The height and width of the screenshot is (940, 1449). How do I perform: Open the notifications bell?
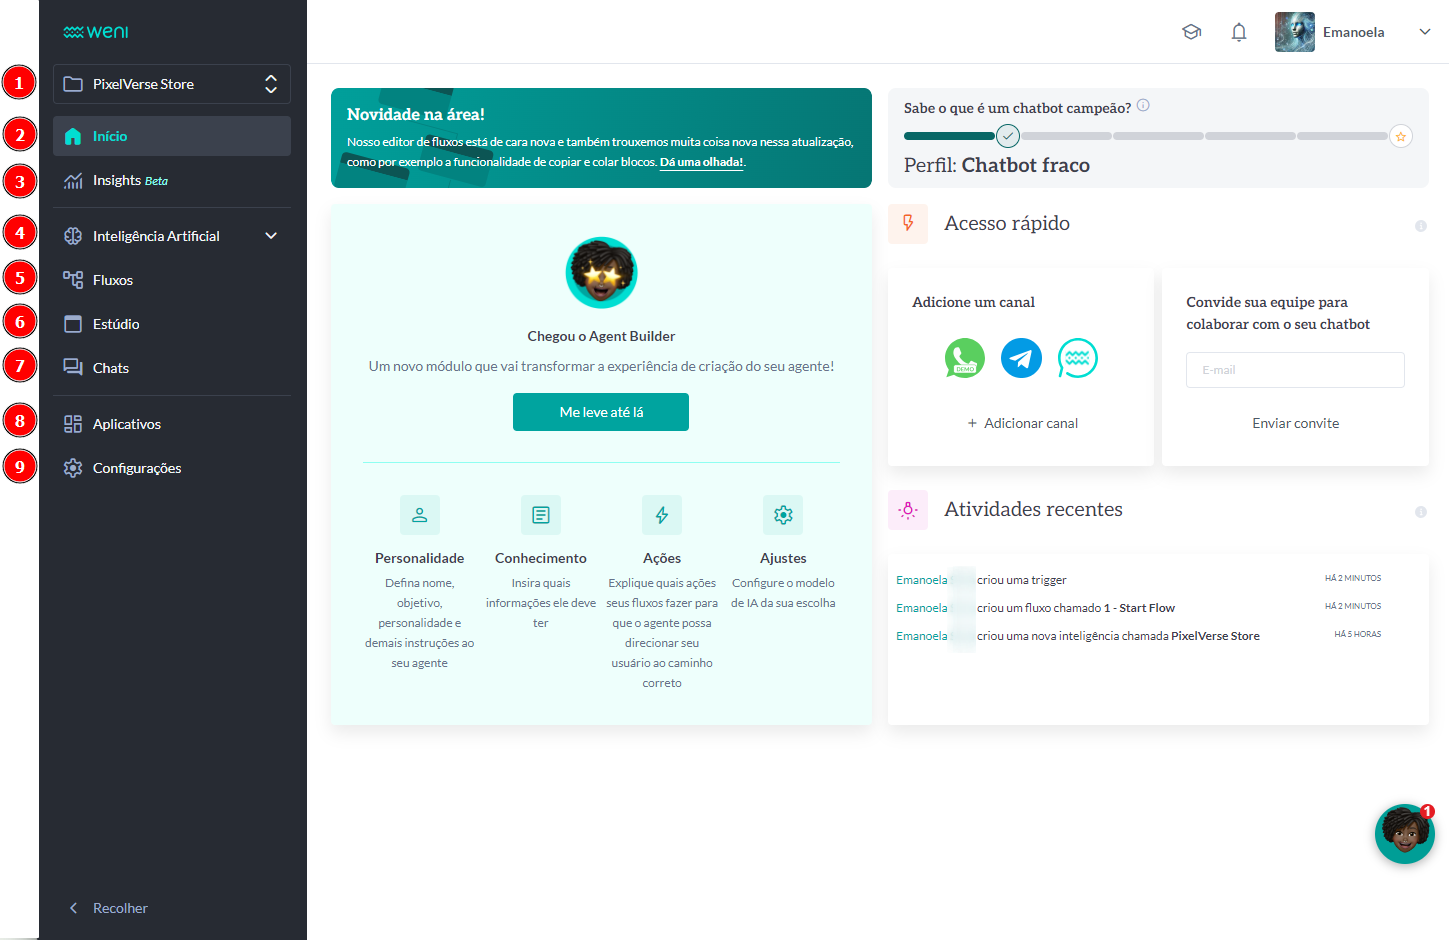[1239, 31]
